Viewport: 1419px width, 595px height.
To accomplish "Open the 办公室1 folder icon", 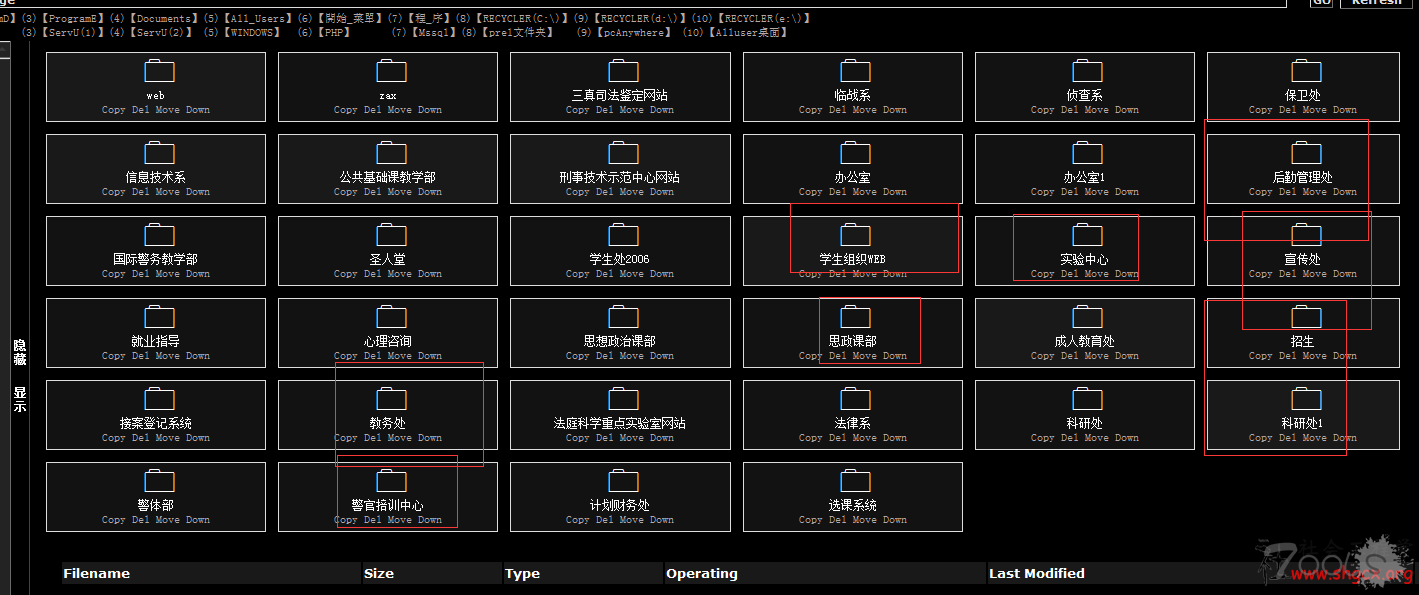I will [x=1087, y=153].
